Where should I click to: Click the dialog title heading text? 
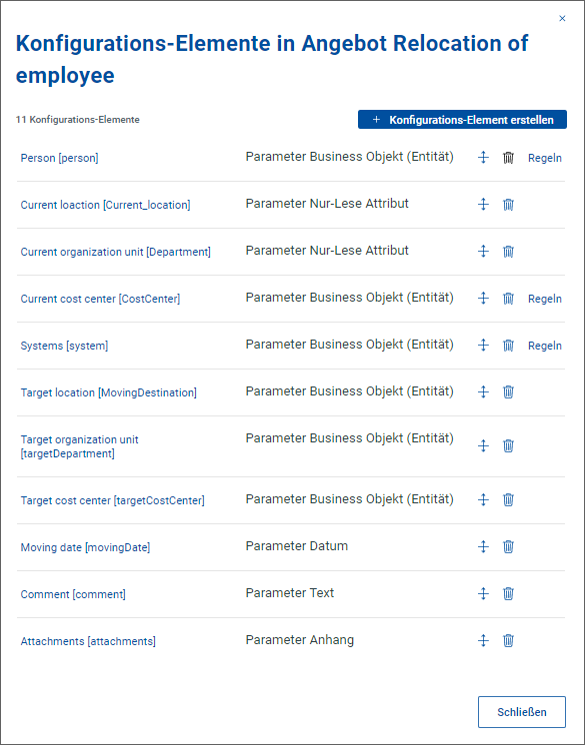click(272, 59)
